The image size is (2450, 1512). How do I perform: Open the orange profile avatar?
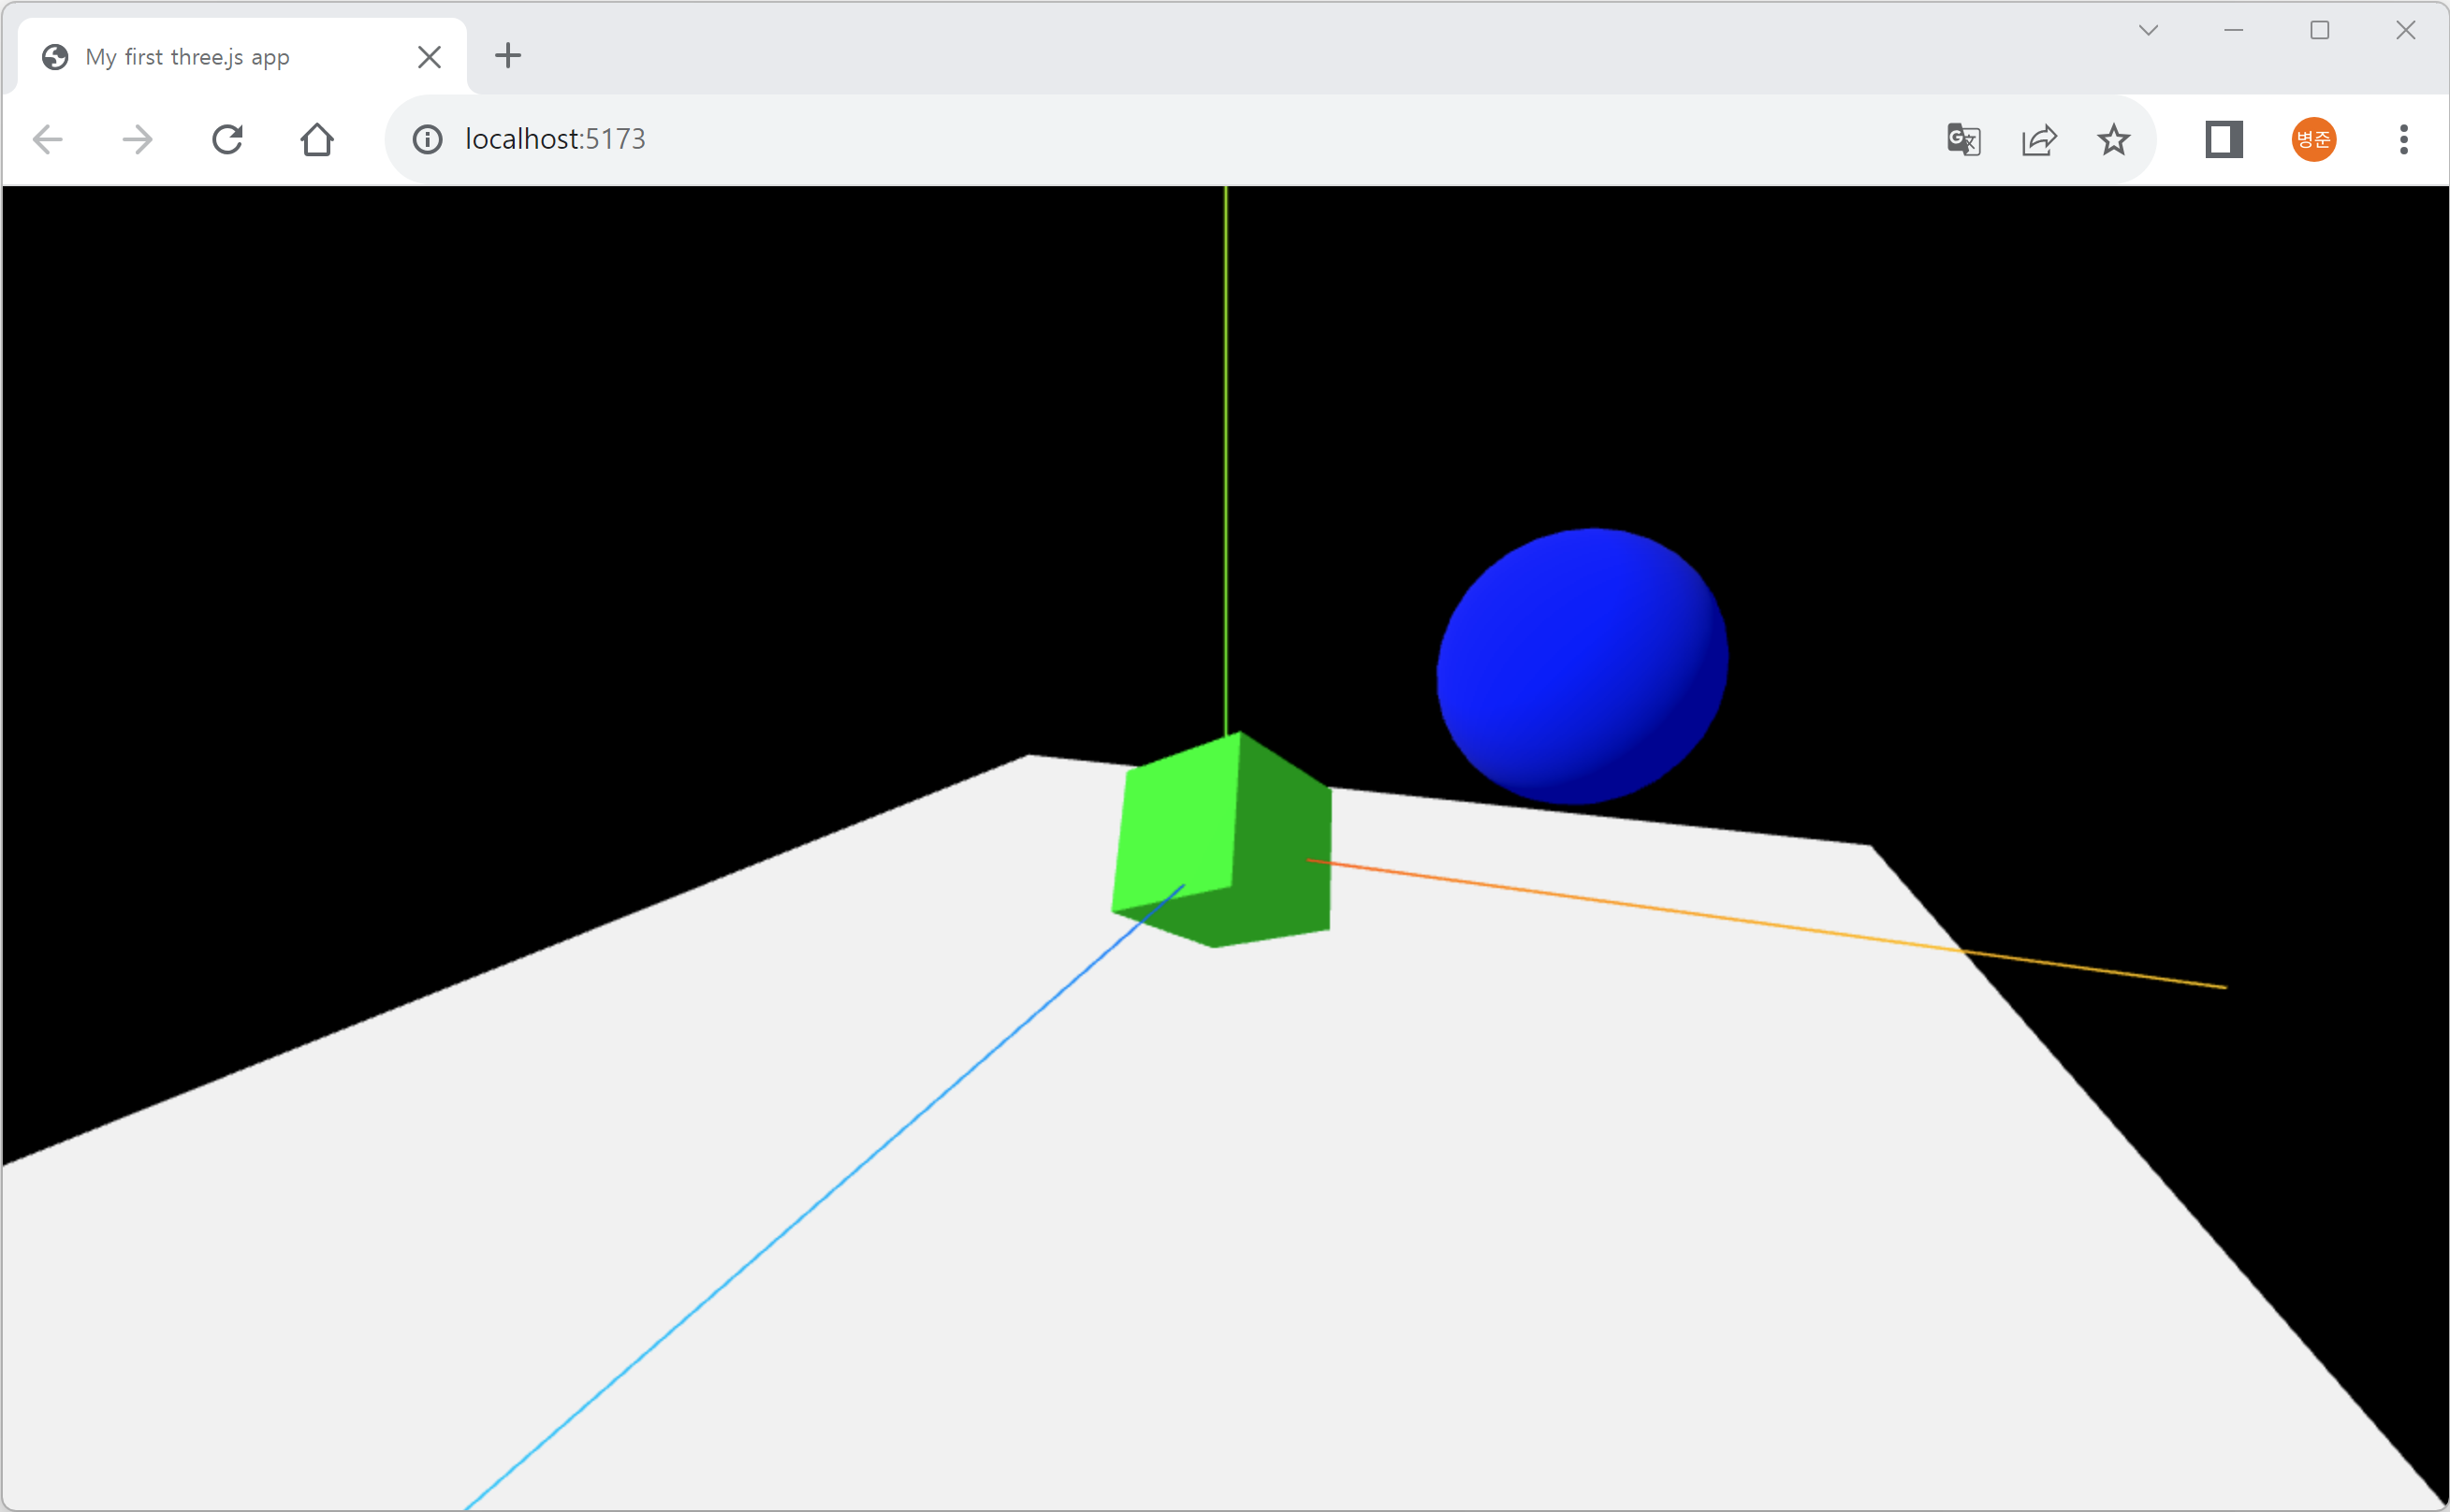[2313, 139]
